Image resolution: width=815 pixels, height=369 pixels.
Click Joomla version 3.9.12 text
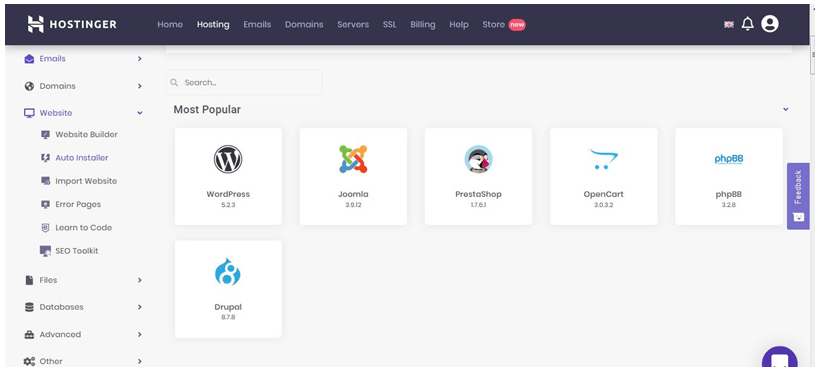(x=353, y=205)
